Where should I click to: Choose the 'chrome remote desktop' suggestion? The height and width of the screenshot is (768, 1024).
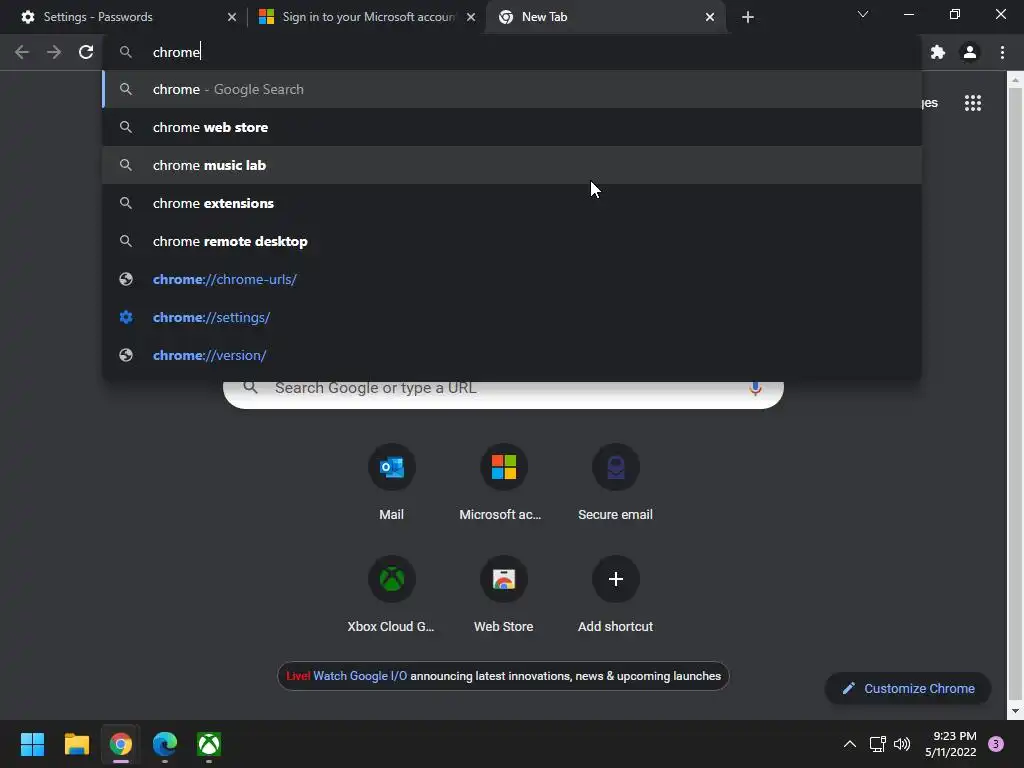[x=512, y=241]
